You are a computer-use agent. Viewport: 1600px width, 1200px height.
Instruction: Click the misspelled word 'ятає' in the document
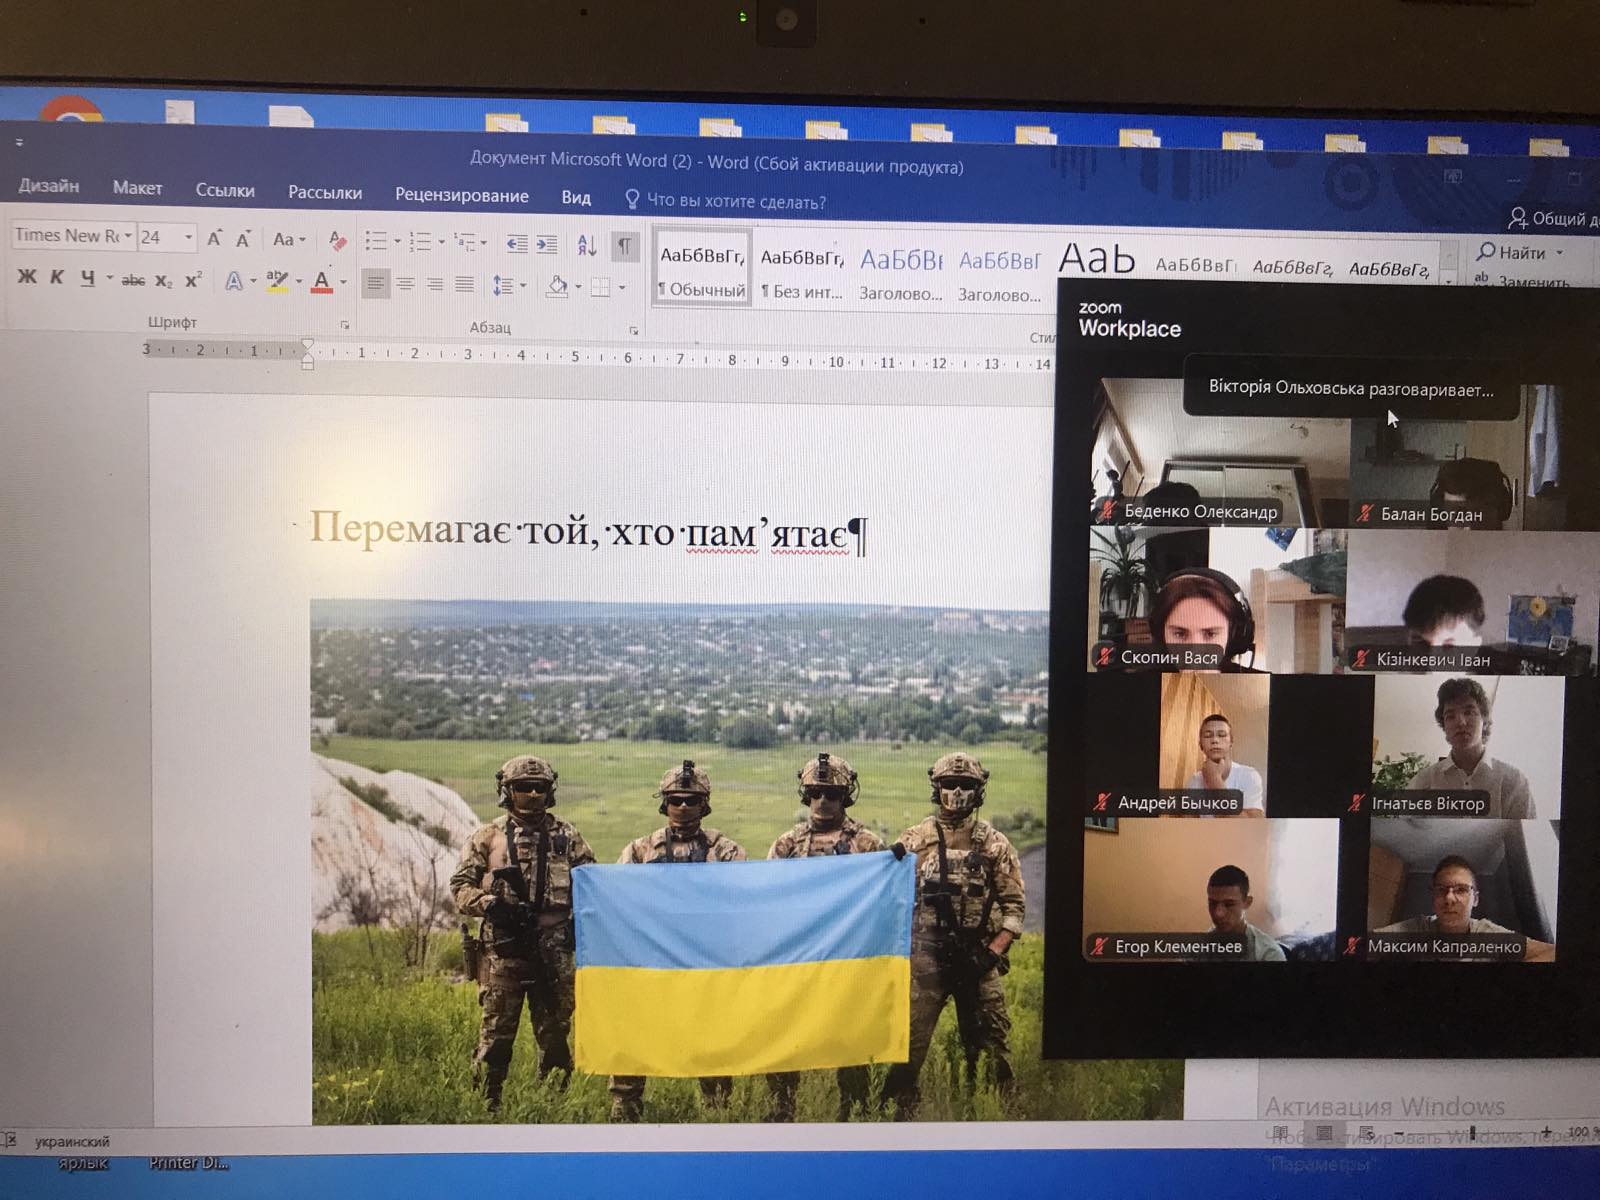(808, 534)
